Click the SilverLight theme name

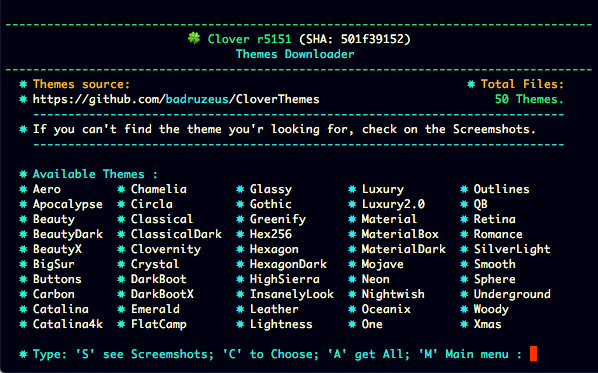click(x=512, y=249)
